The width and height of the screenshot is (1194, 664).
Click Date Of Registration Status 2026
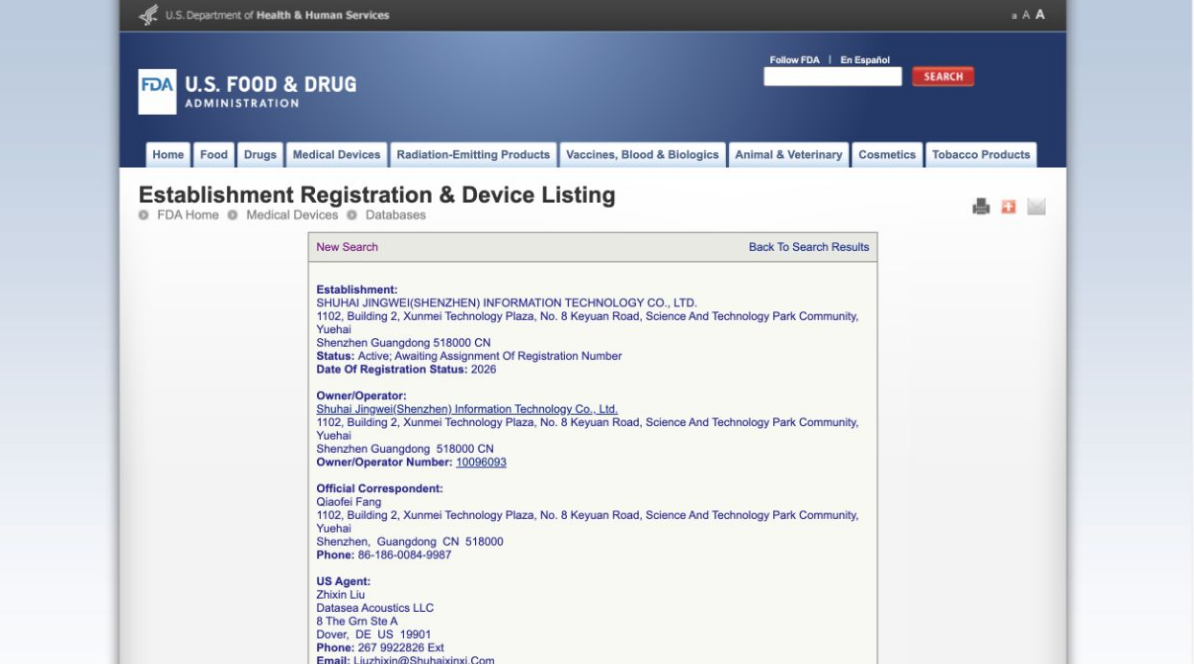click(406, 369)
